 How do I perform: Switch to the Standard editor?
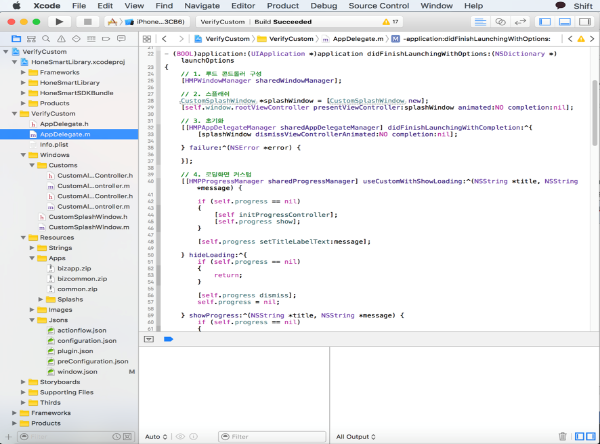pyautogui.click(x=481, y=22)
